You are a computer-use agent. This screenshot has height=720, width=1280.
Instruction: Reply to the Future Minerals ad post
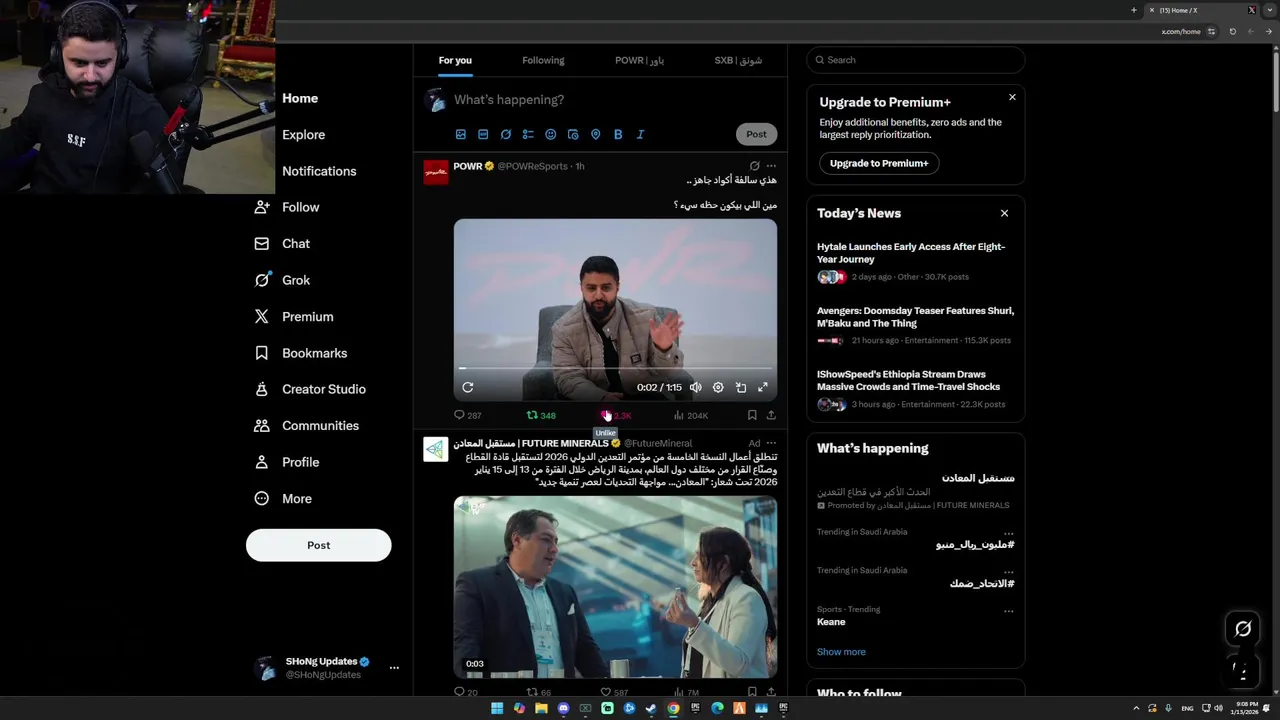[x=466, y=692]
